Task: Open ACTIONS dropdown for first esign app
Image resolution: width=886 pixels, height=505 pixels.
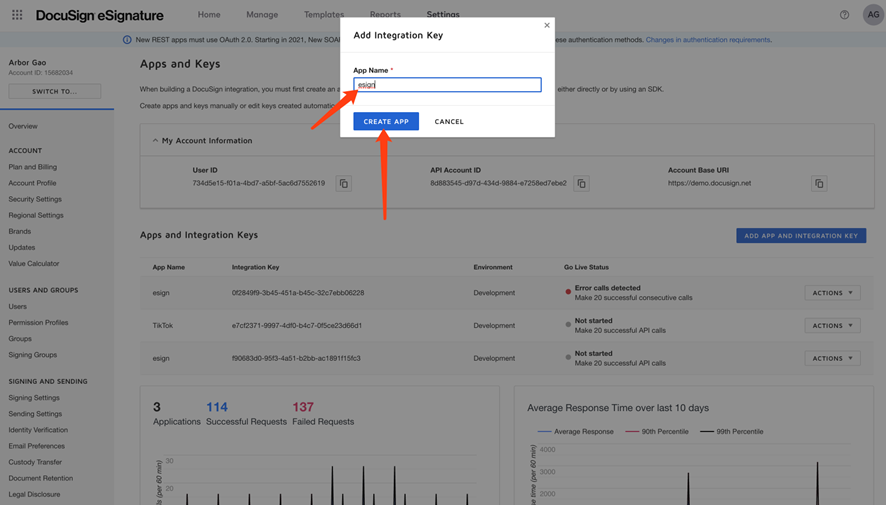Action: coord(832,293)
